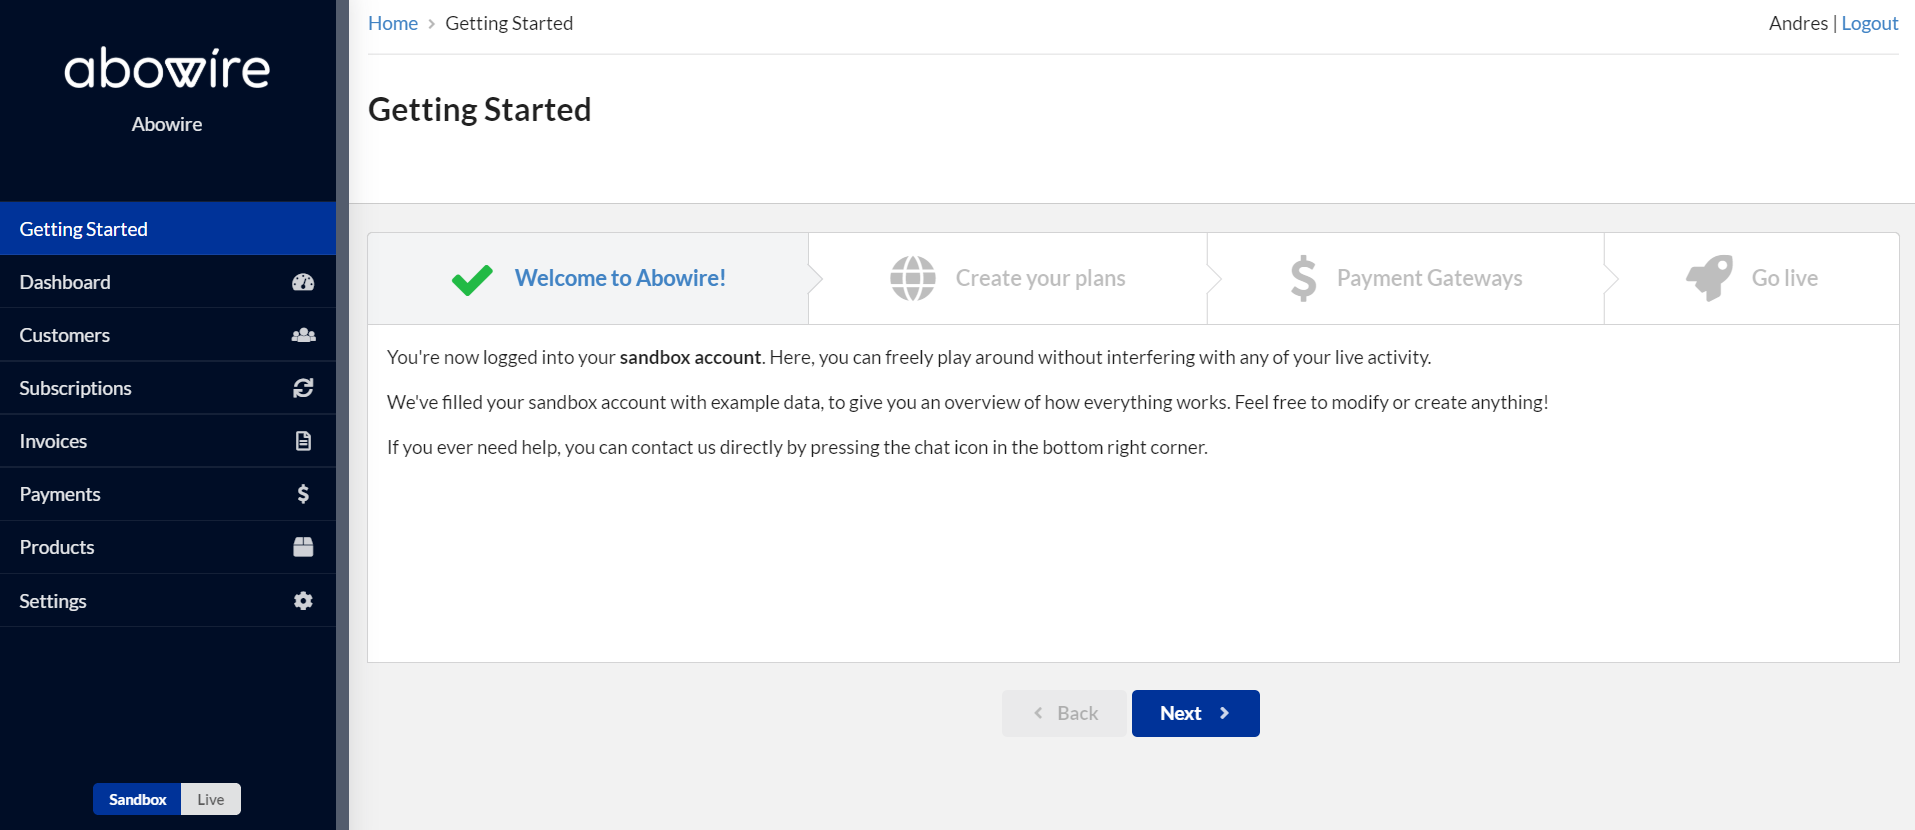Click the rocket icon for Go live
Image resolution: width=1915 pixels, height=830 pixels.
1709,277
